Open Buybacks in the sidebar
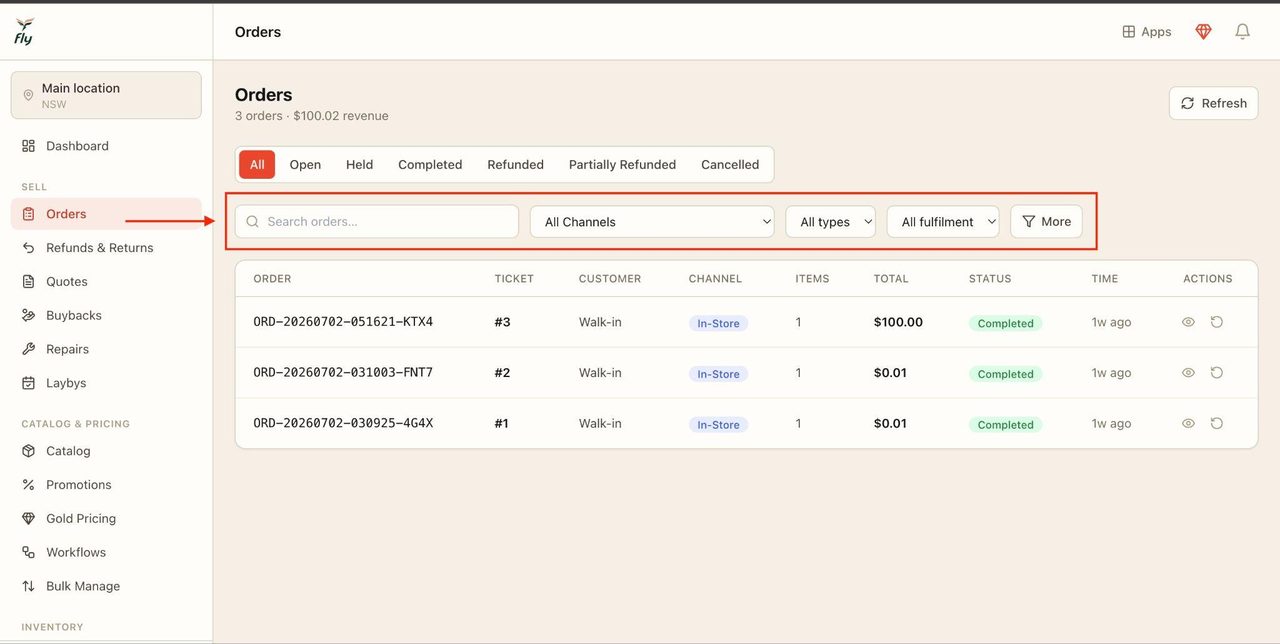1280x644 pixels. (106, 315)
